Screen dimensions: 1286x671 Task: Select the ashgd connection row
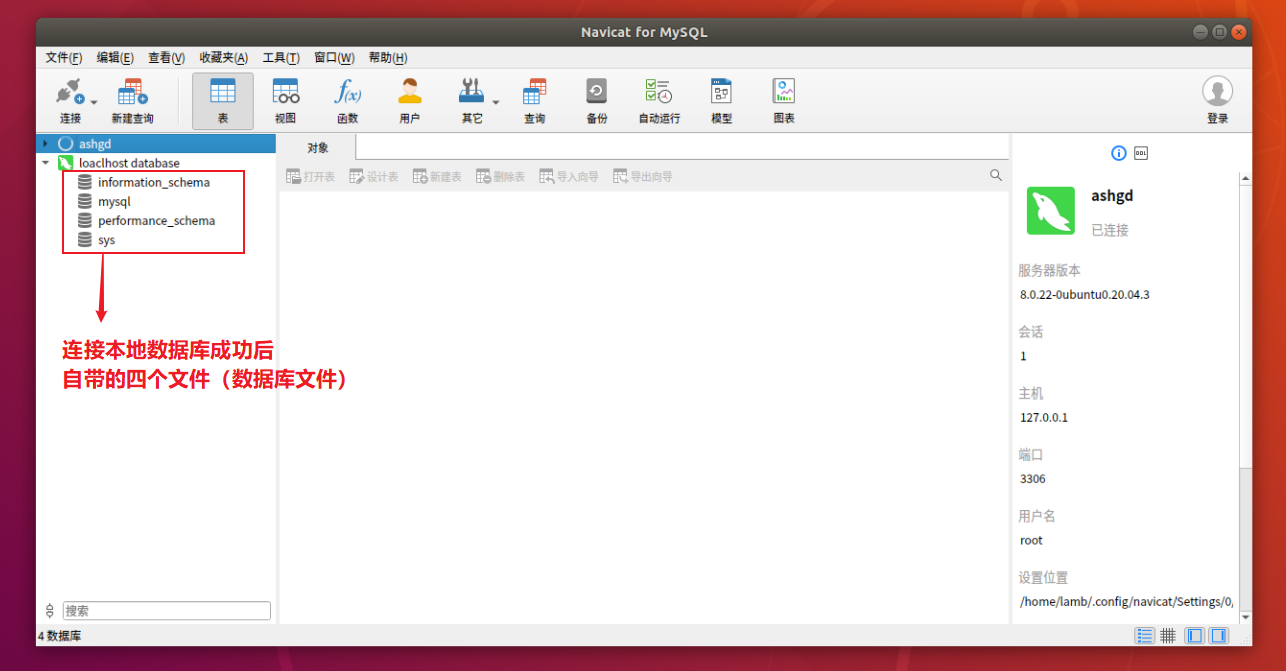(156, 144)
